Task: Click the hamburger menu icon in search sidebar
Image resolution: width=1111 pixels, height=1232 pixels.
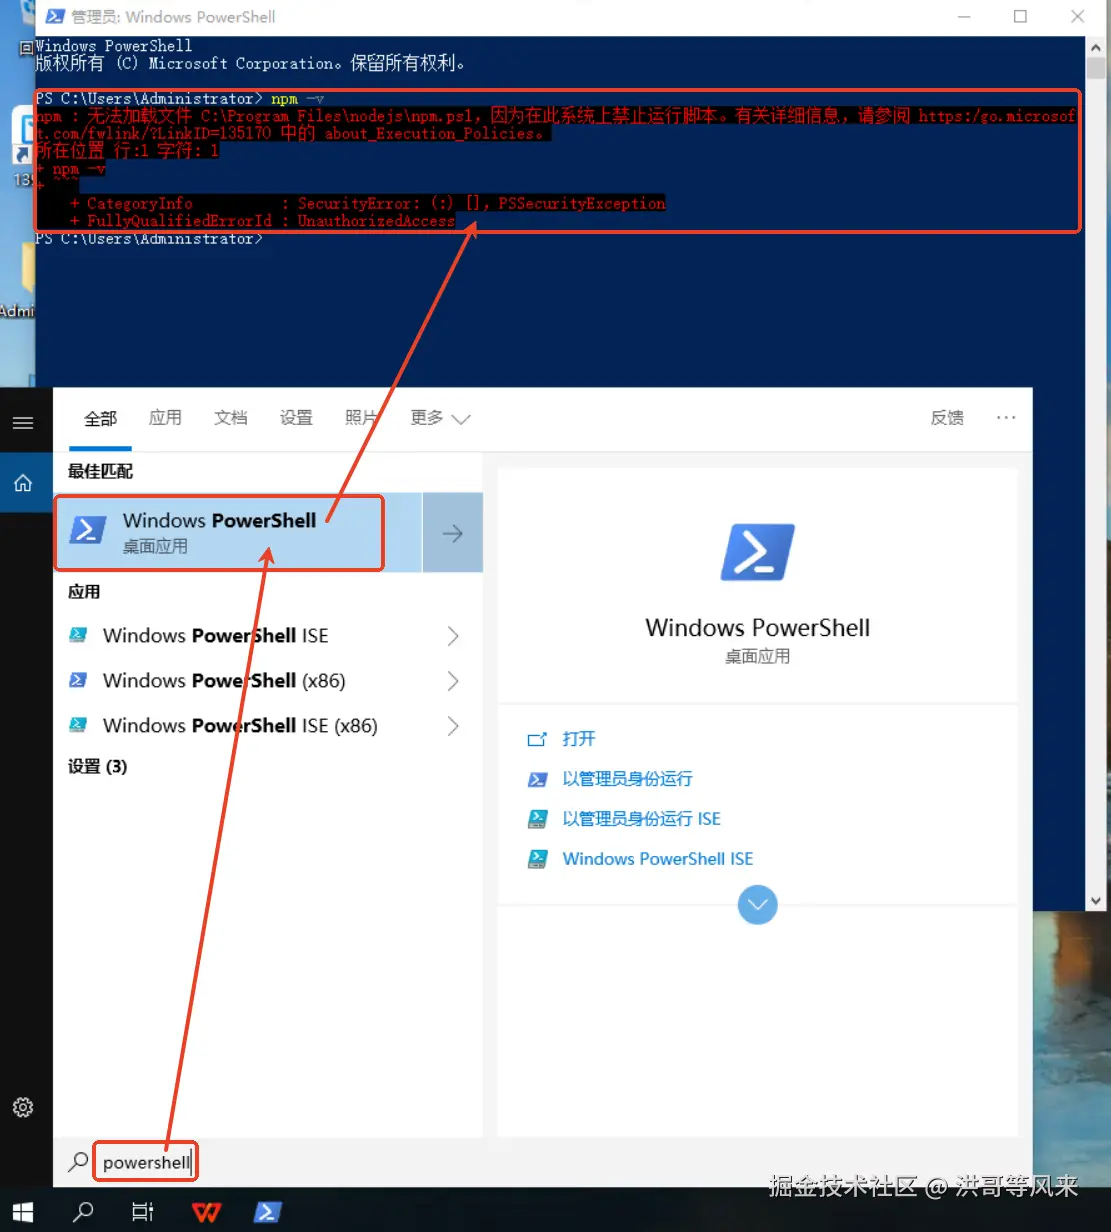Action: pyautogui.click(x=23, y=423)
